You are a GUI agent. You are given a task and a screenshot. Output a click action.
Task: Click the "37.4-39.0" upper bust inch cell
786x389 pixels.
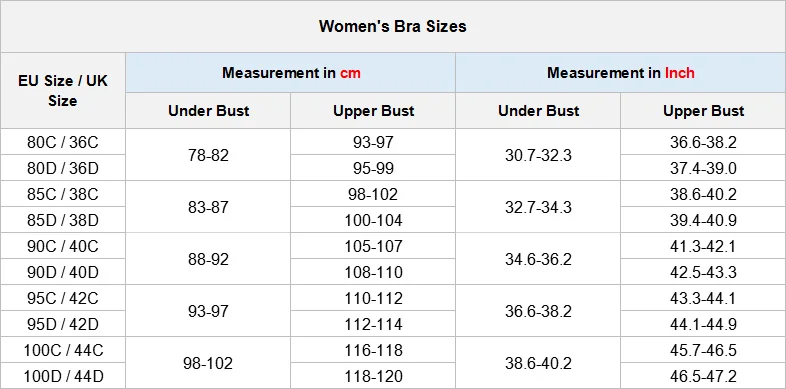pyautogui.click(x=703, y=168)
